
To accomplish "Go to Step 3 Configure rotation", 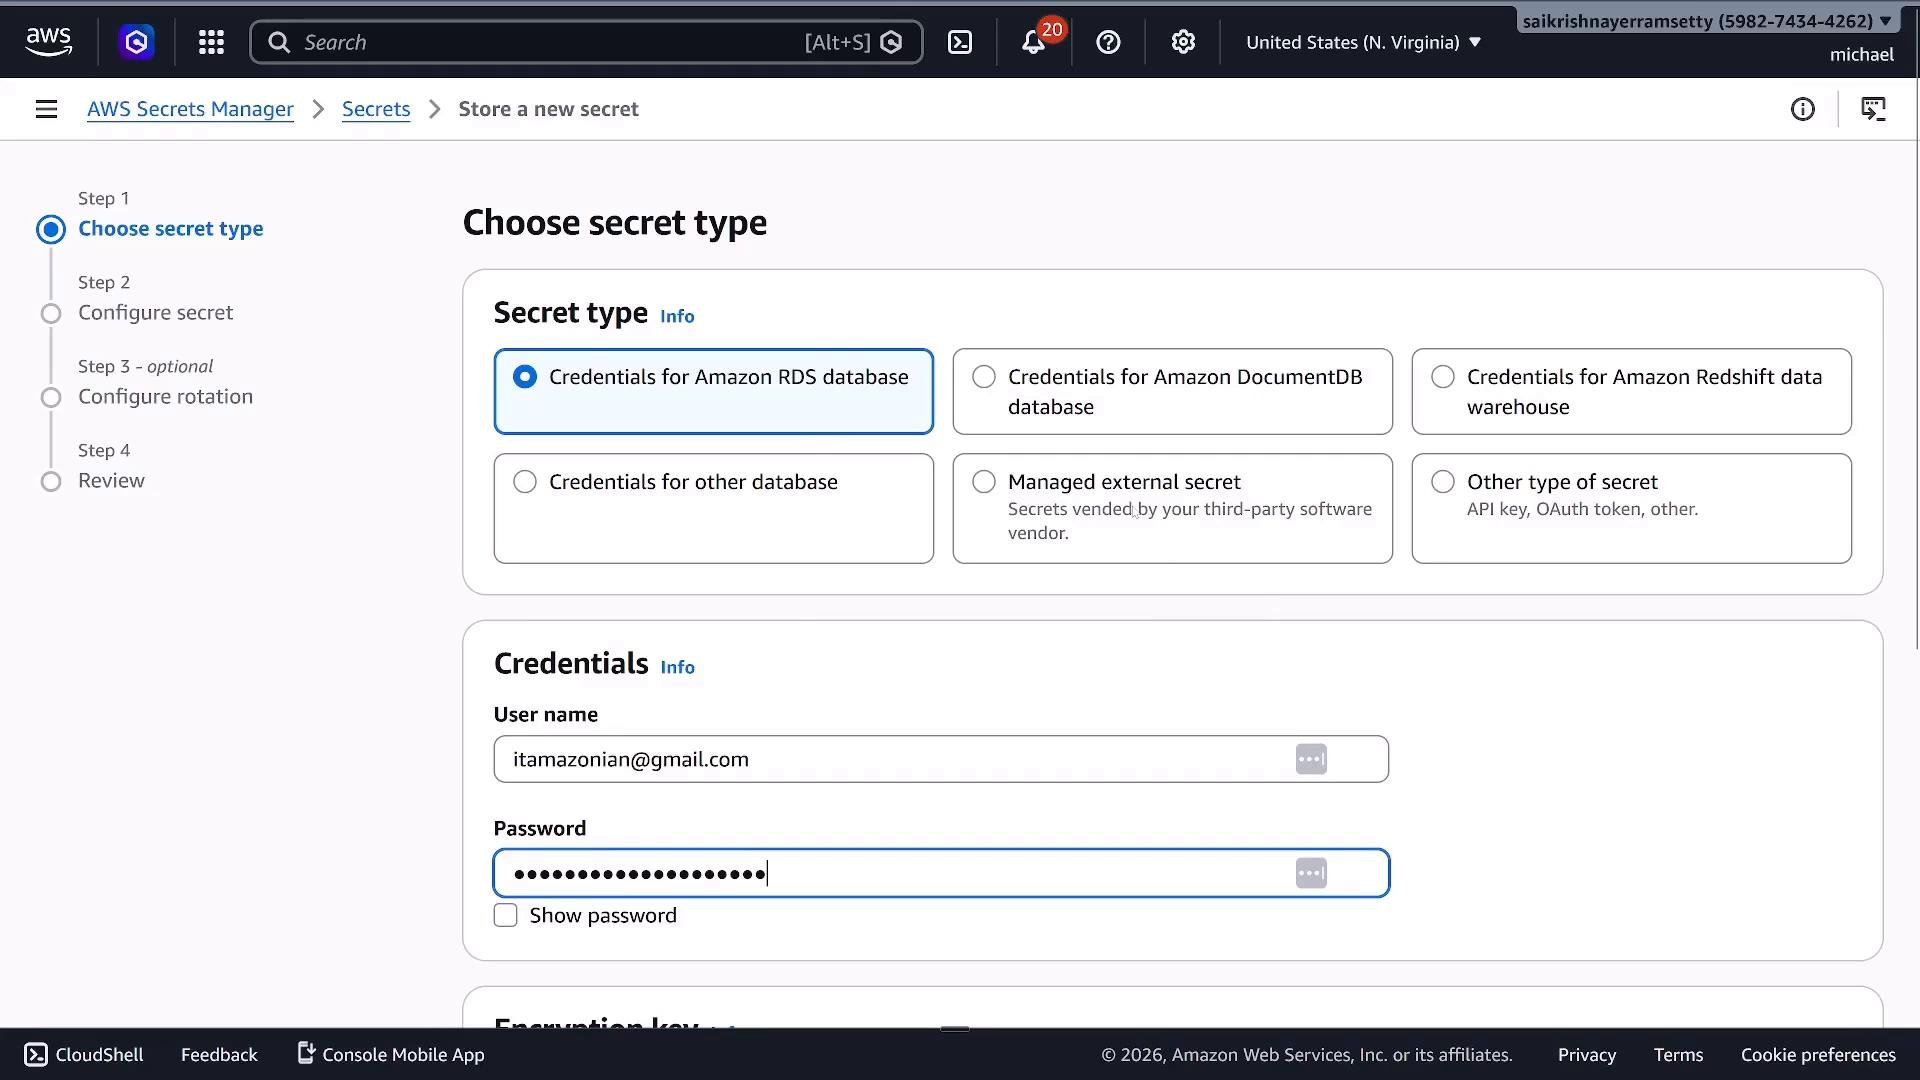I will pos(165,396).
